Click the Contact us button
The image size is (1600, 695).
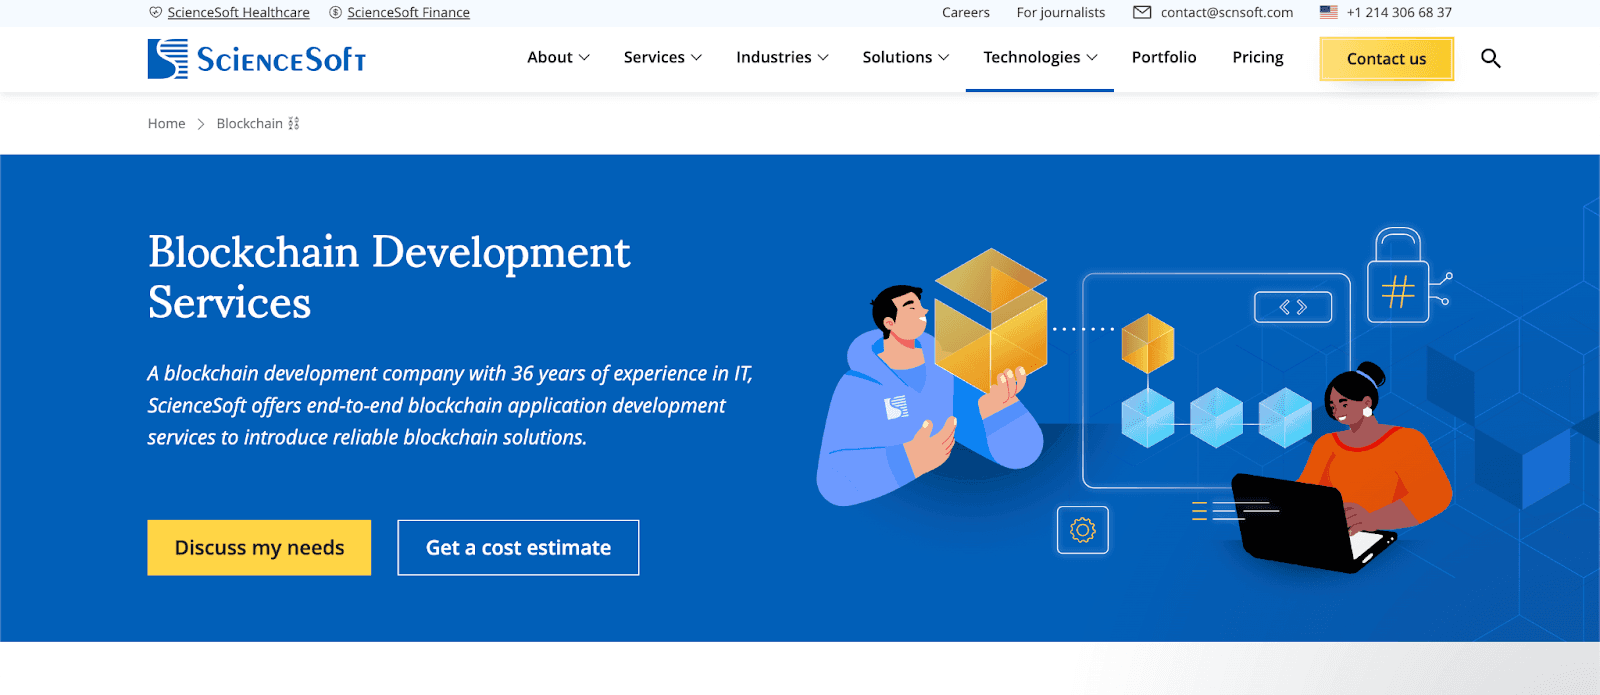[1386, 59]
